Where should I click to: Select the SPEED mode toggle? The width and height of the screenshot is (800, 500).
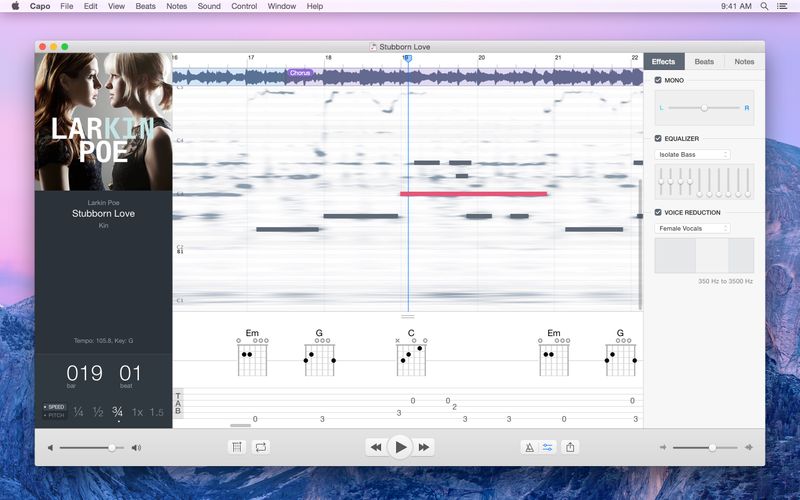(x=54, y=407)
